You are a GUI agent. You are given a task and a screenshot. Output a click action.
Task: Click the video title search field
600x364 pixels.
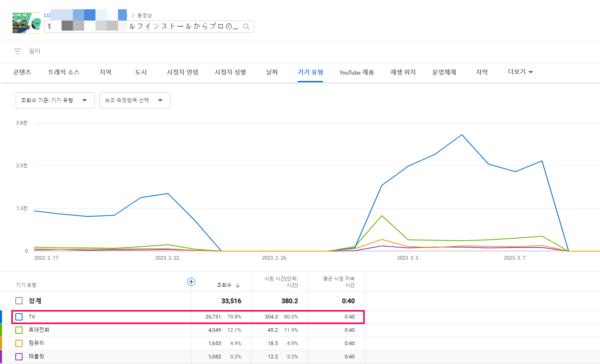pyautogui.click(x=149, y=26)
